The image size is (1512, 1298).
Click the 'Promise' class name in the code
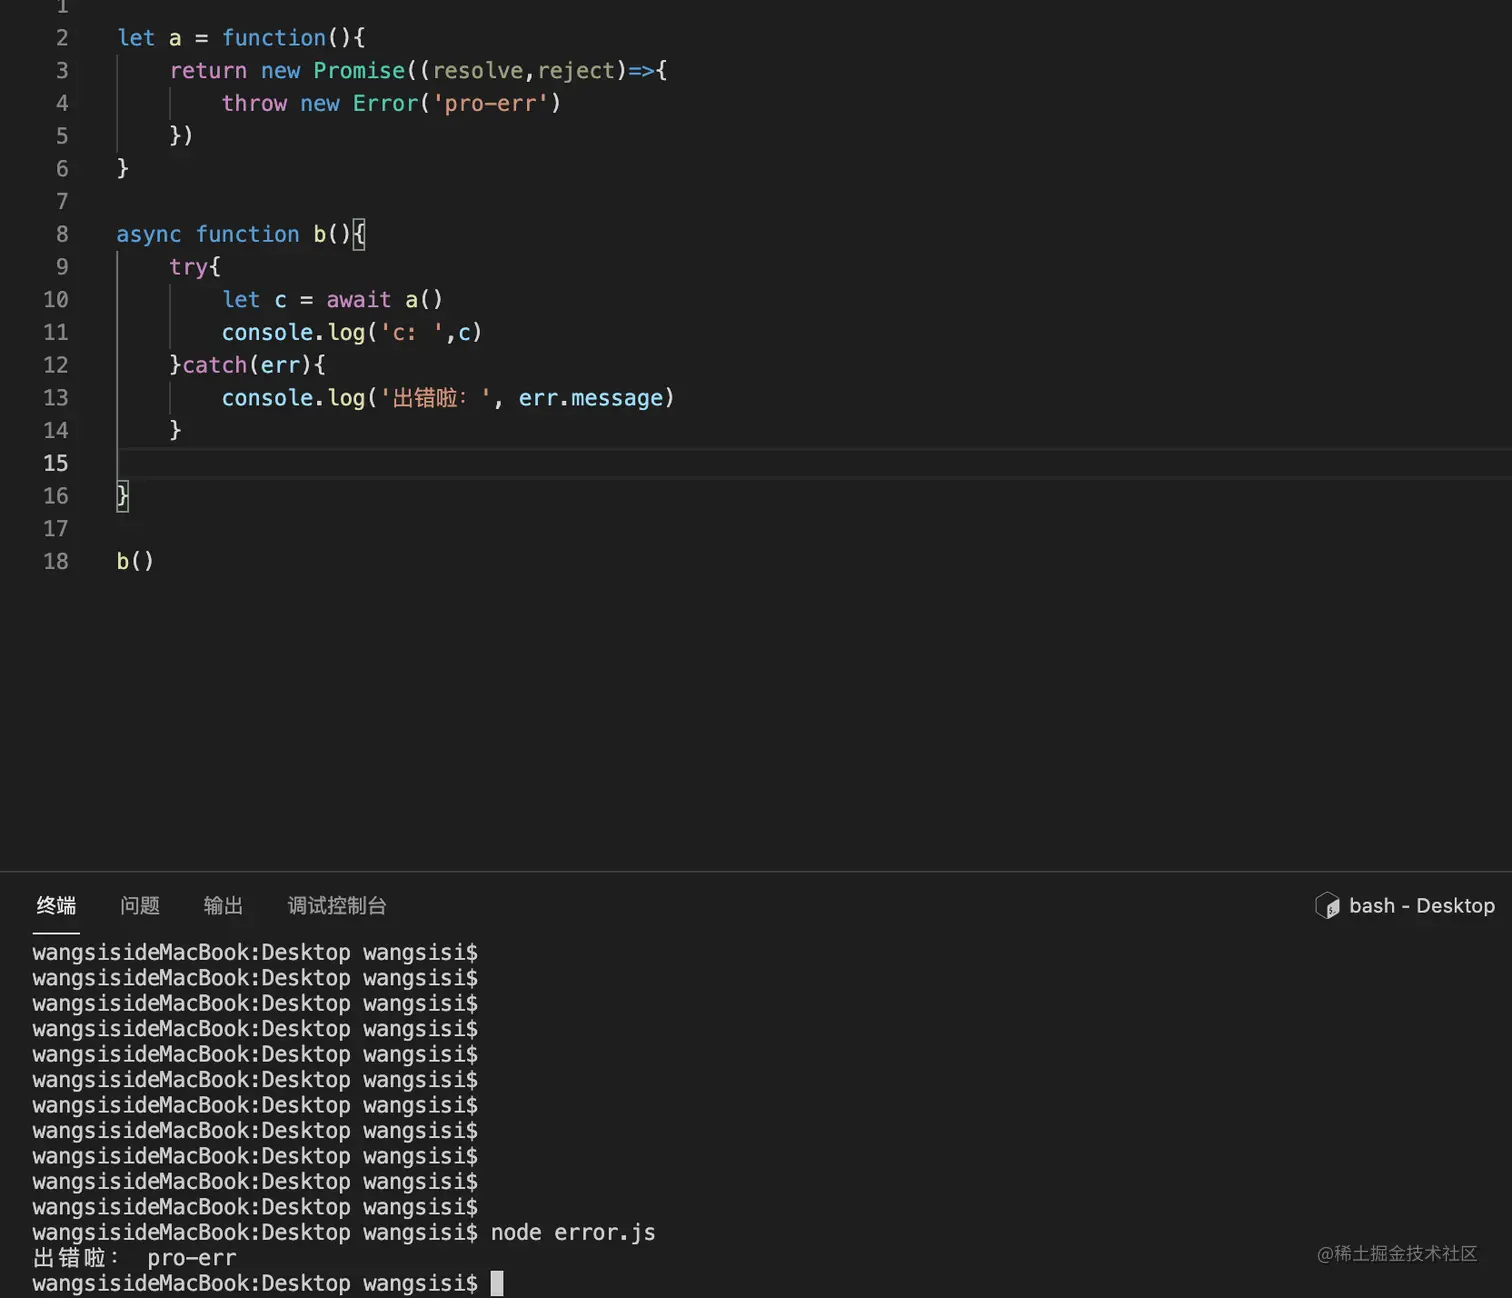coord(359,71)
